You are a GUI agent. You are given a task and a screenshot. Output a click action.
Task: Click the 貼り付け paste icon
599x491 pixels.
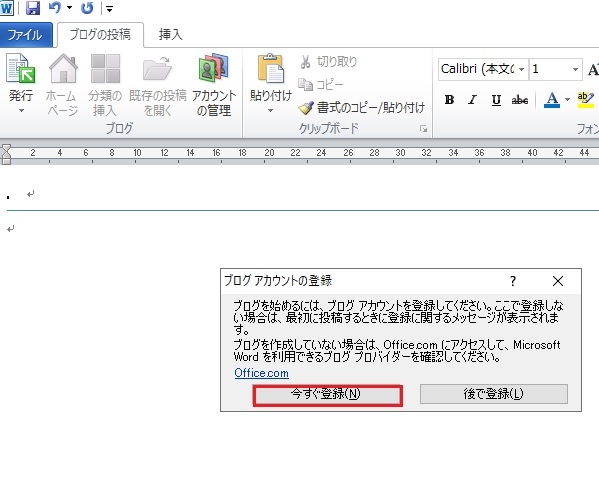pos(271,69)
